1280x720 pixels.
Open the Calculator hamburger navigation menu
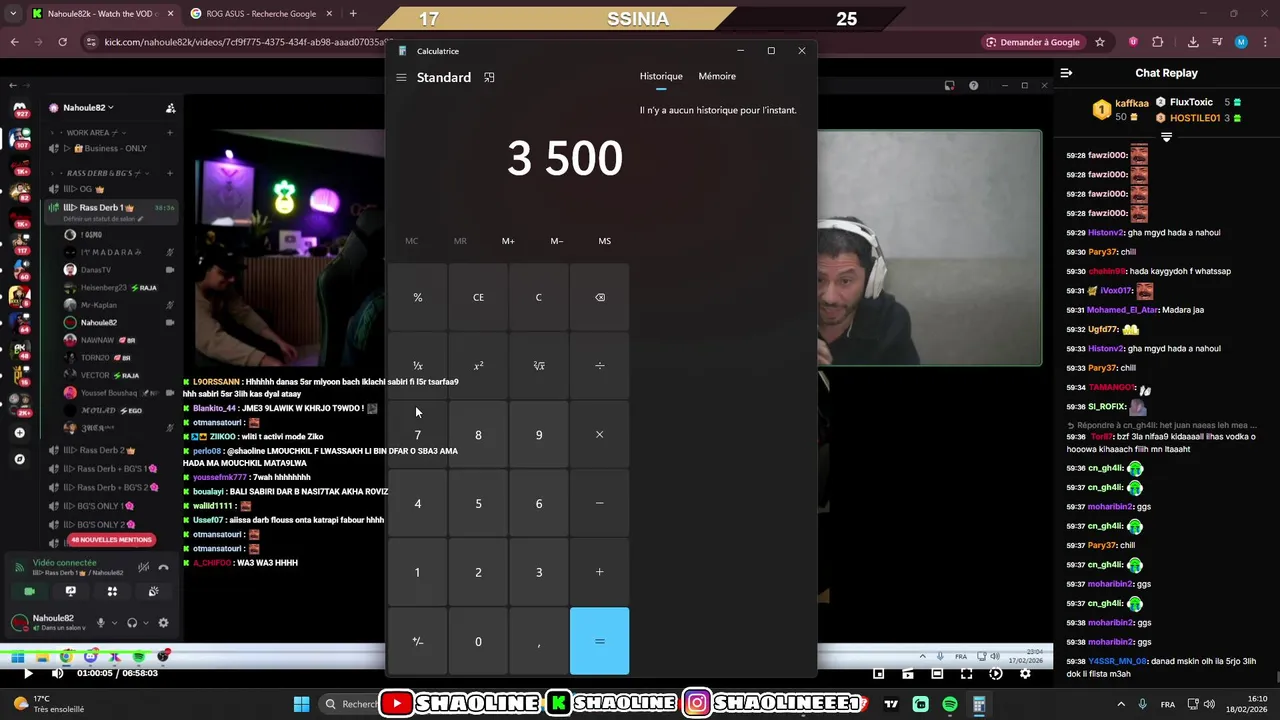(x=401, y=77)
